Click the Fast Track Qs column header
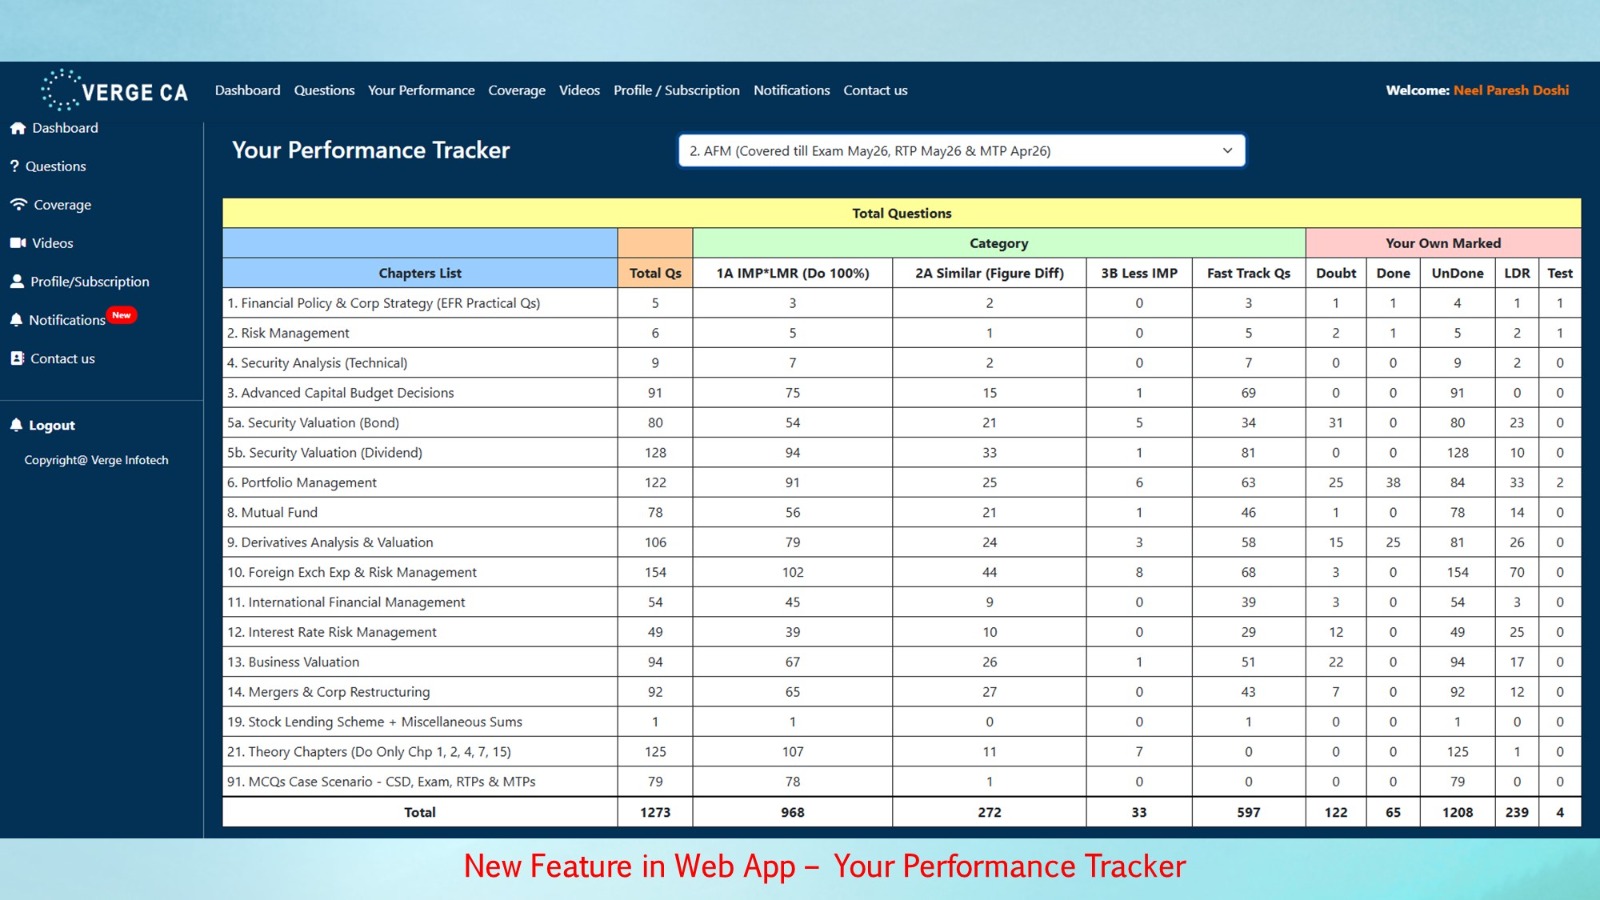Image resolution: width=1600 pixels, height=900 pixels. [x=1249, y=273]
